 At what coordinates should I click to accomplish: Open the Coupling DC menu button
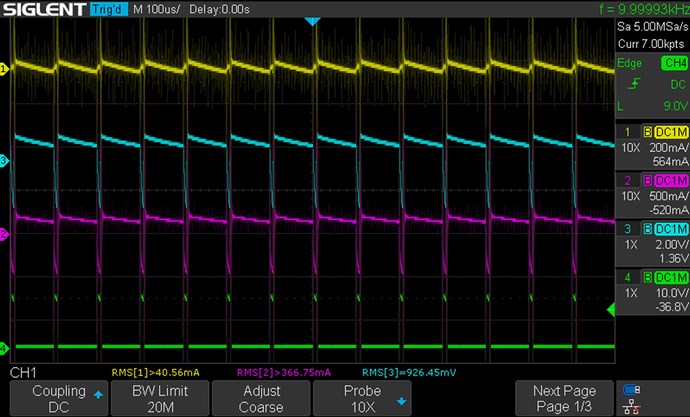pyautogui.click(x=59, y=399)
